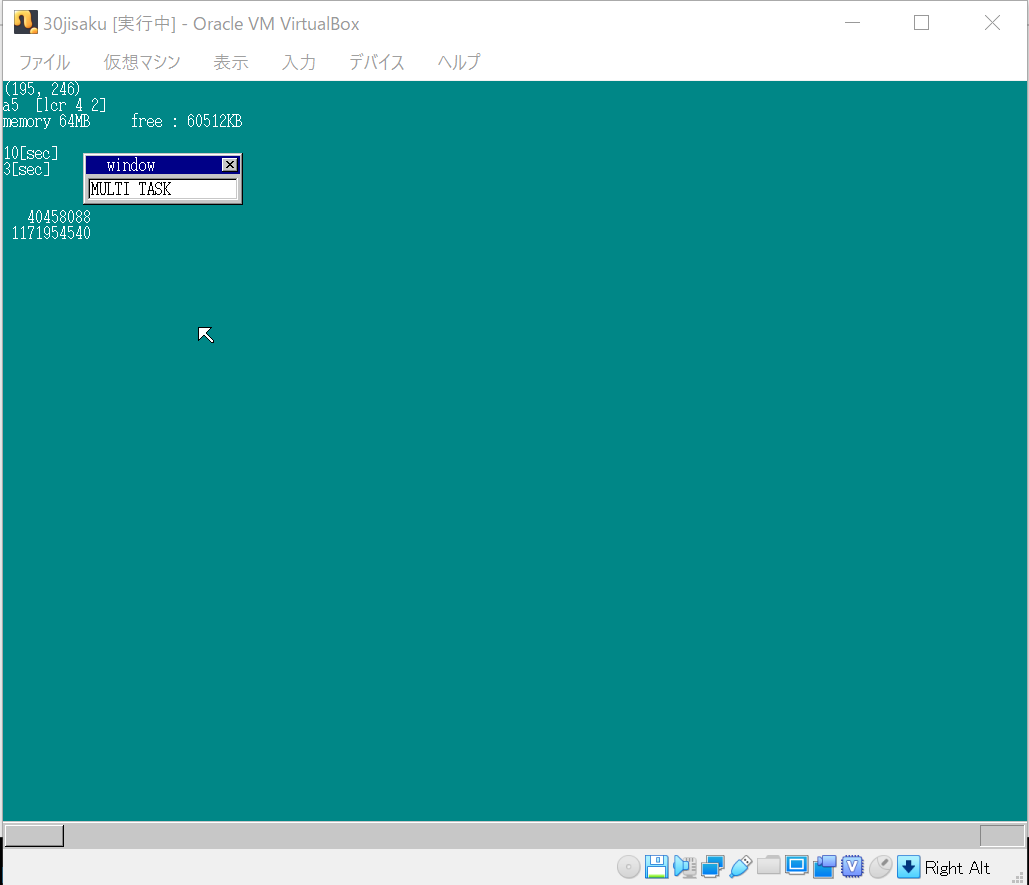The height and width of the screenshot is (885, 1029).
Task: Click the shared folders status icon
Action: pyautogui.click(x=768, y=867)
